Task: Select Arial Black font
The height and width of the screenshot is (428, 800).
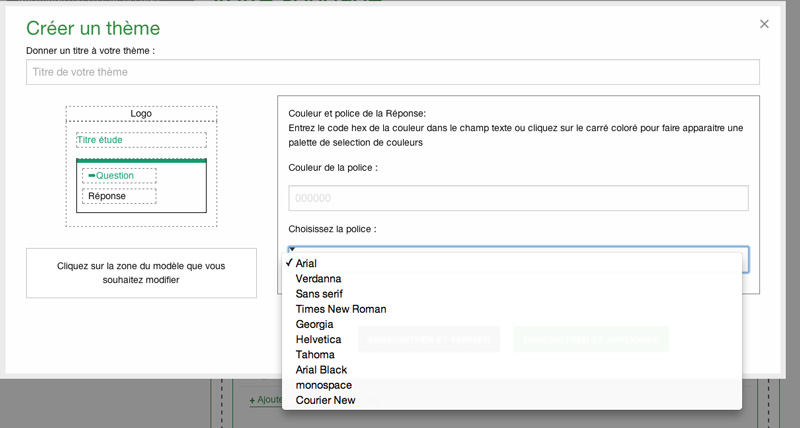Action: 321,370
